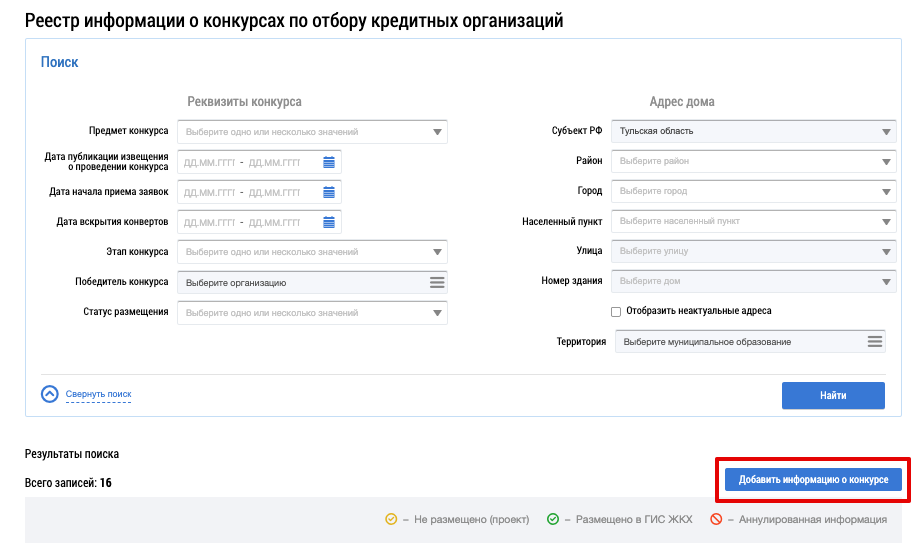Open the Субъект РФ dropdown
The image size is (916, 549).
[887, 131]
